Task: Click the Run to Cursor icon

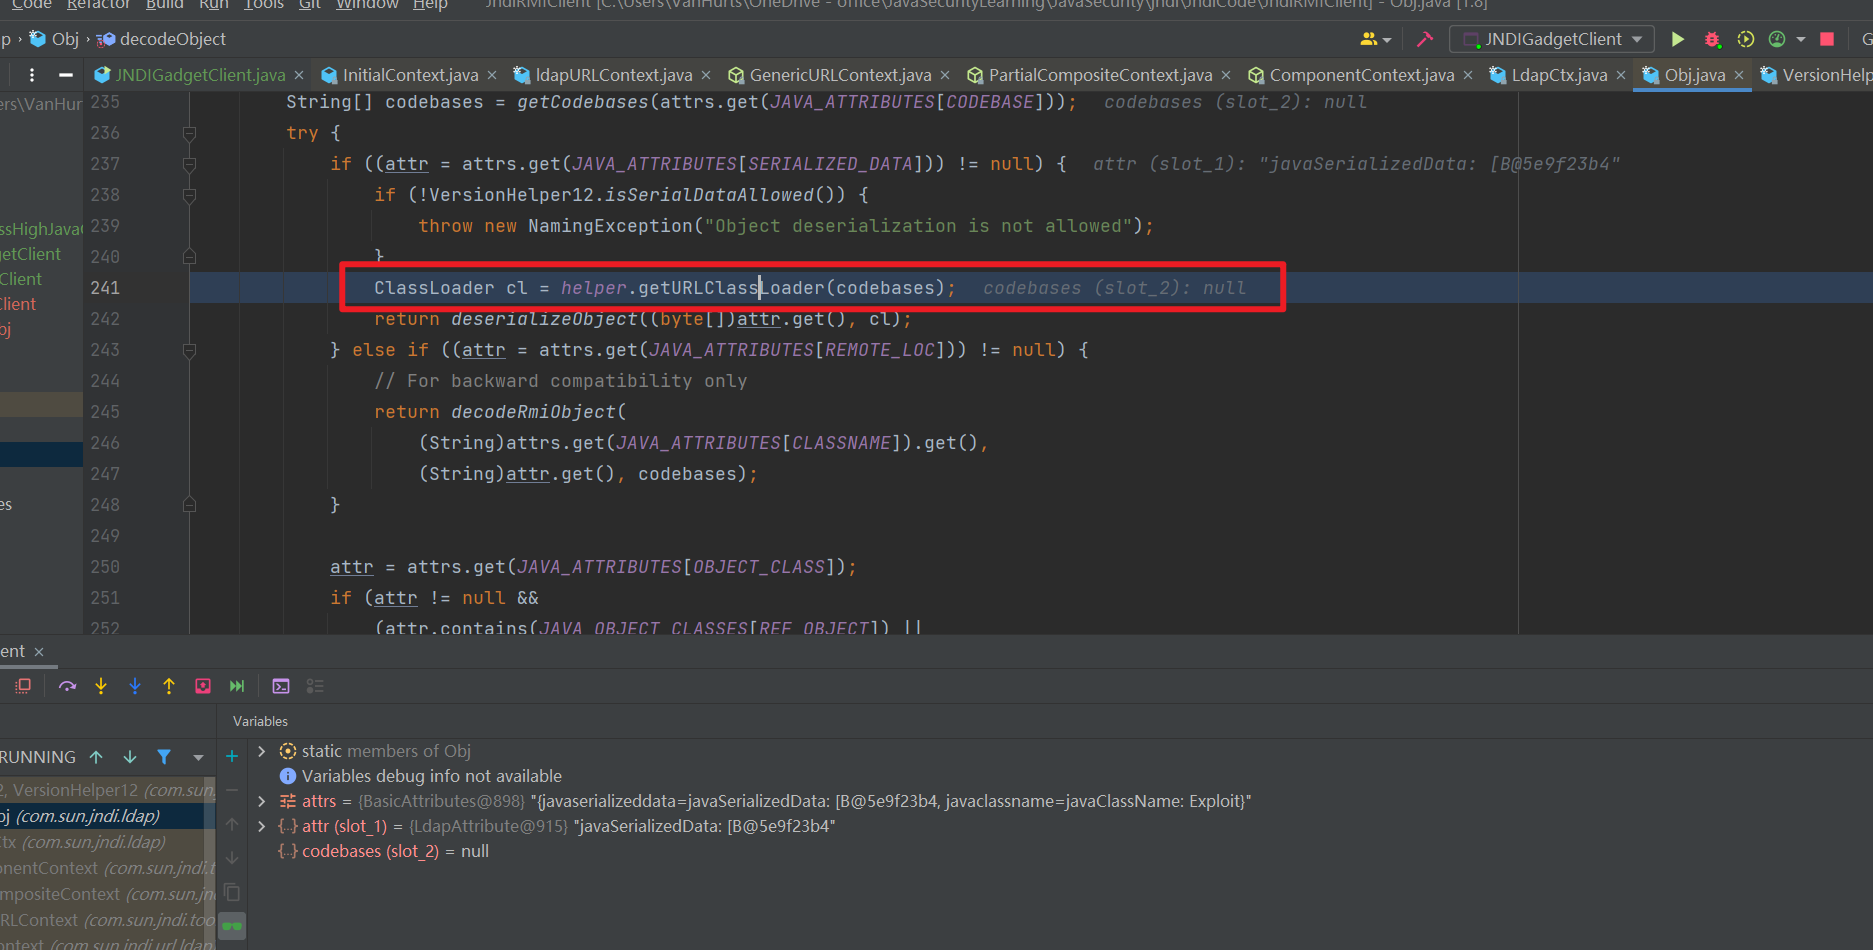Action: [x=237, y=686]
